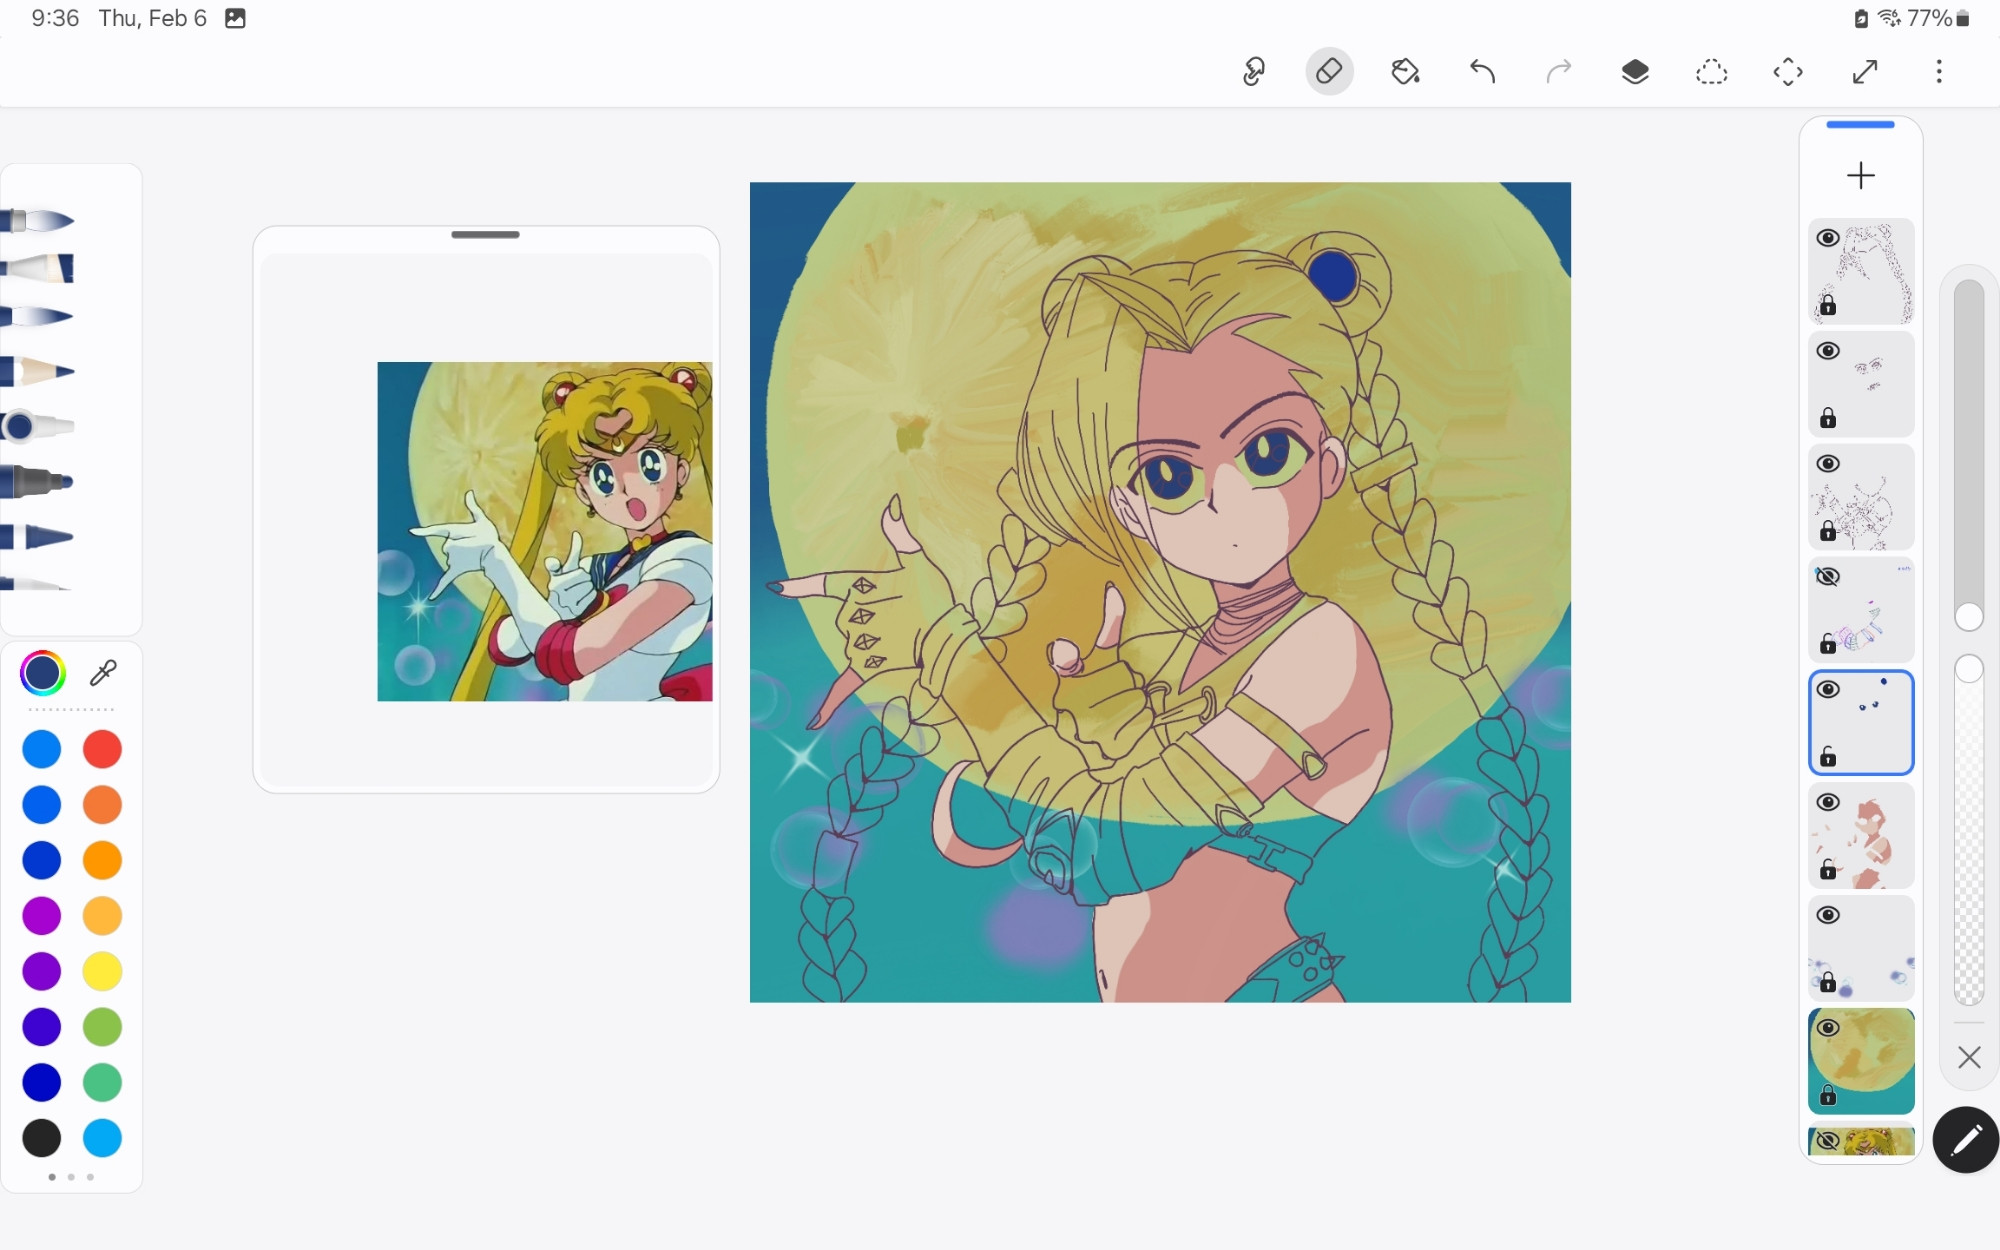The height and width of the screenshot is (1250, 2000).
Task: Open the layers panel icon
Action: click(1635, 72)
